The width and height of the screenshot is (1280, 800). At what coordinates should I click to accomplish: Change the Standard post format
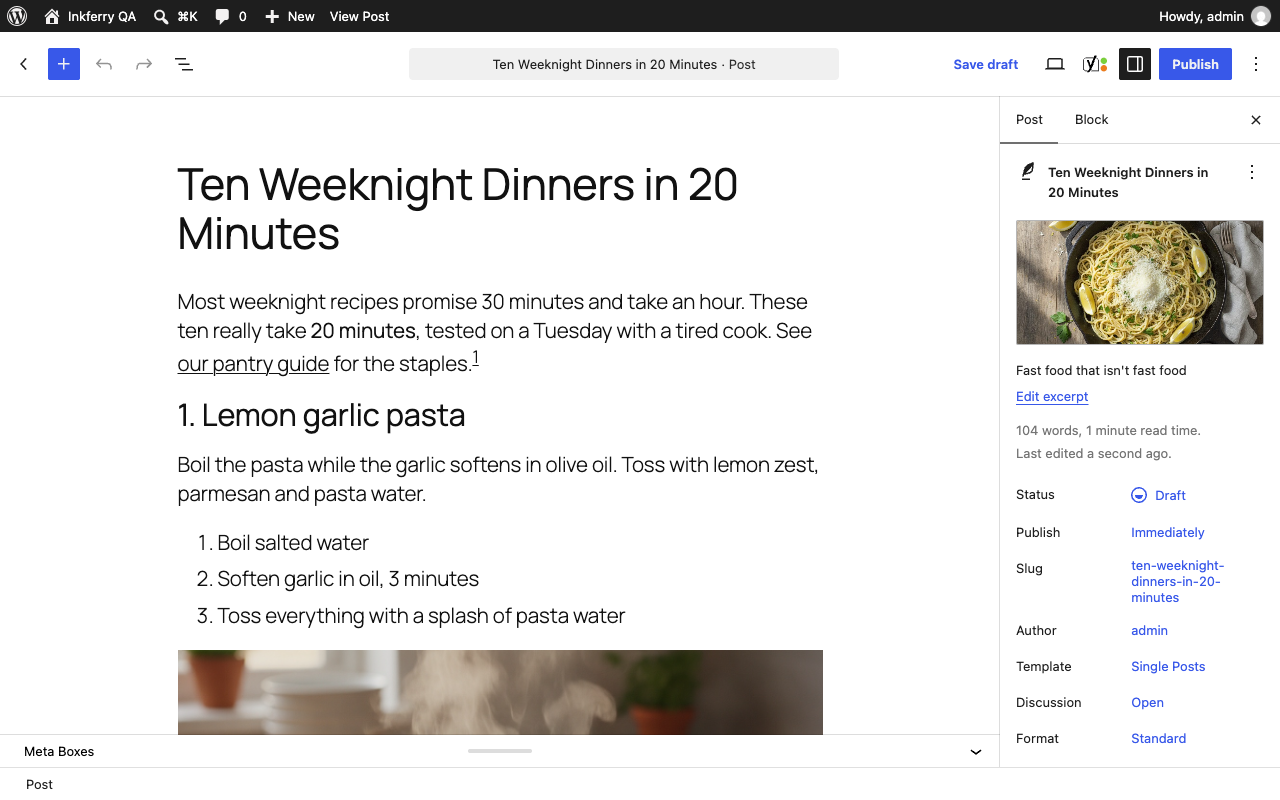(1158, 738)
